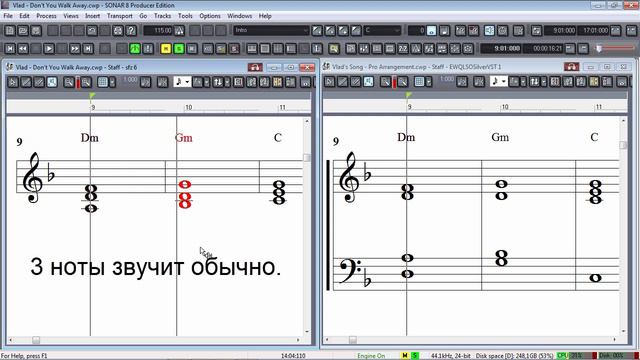Click left Staff window vertical scrollbar thumb

(x=307, y=158)
